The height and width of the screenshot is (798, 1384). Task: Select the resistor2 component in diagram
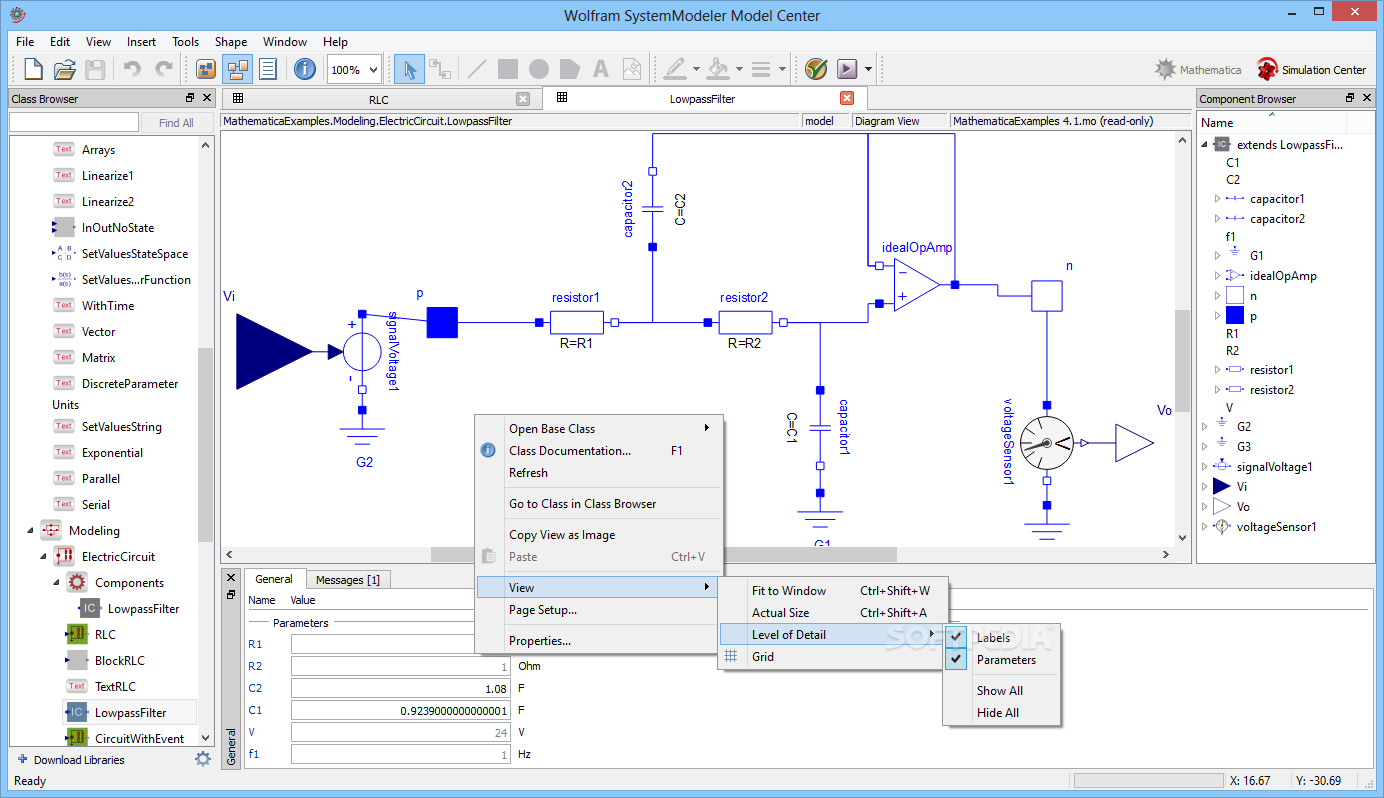pos(746,322)
